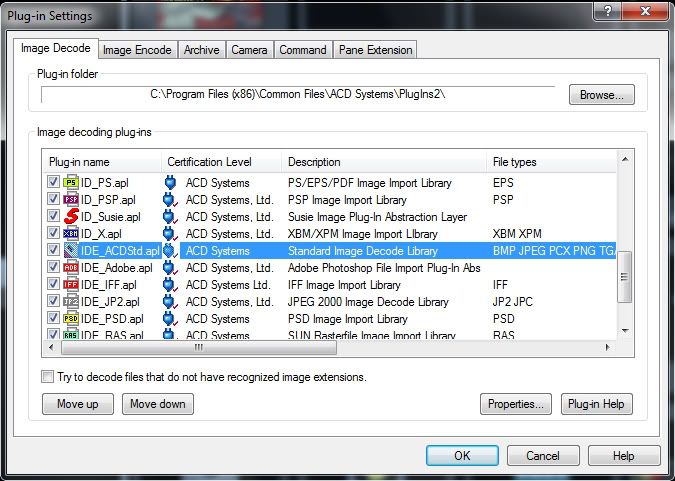Click the Move up button

click(78, 404)
